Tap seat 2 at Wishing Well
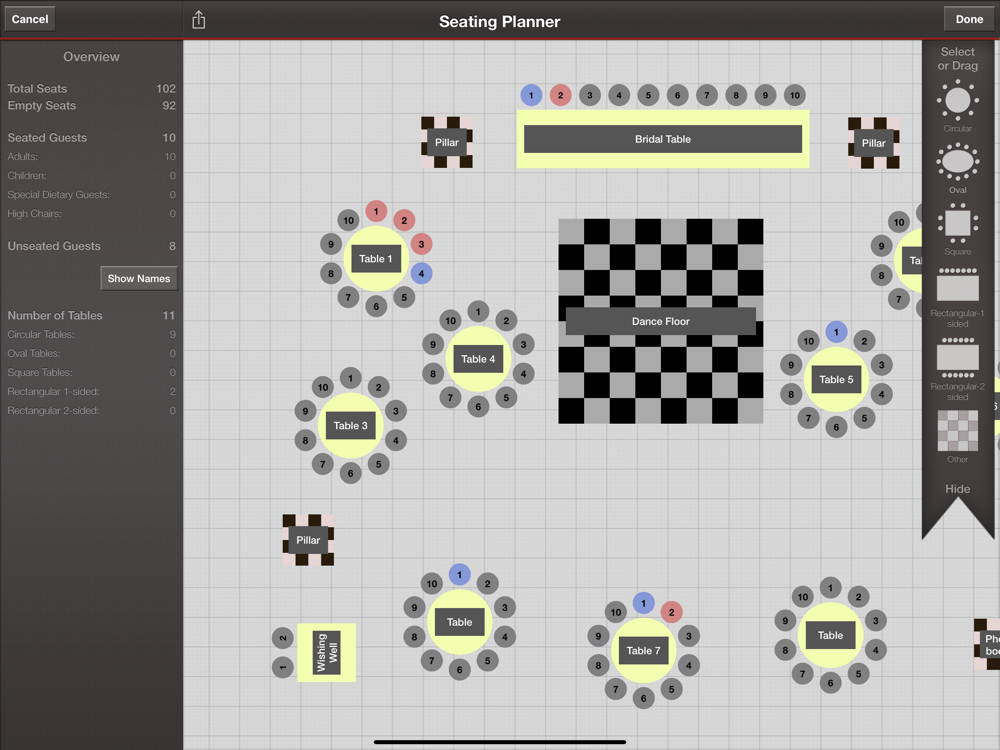 tap(283, 638)
